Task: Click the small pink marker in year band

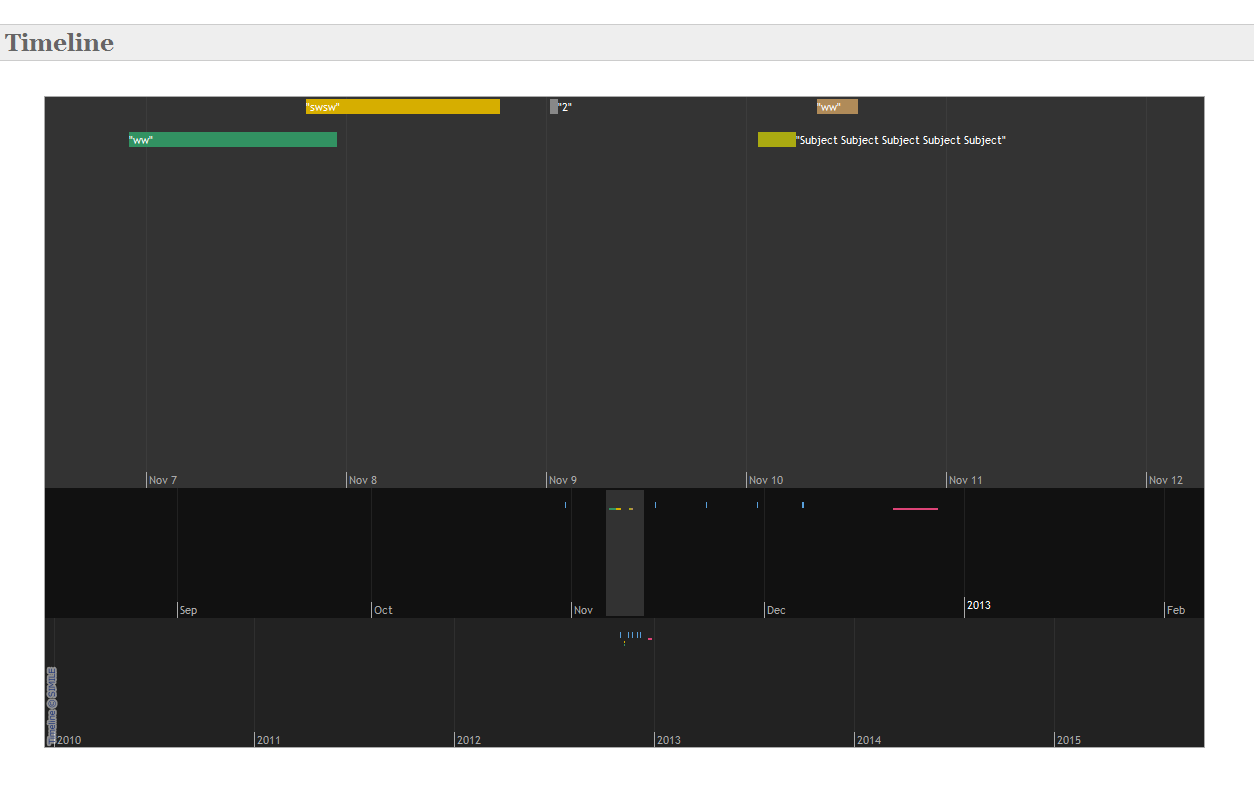Action: [650, 638]
